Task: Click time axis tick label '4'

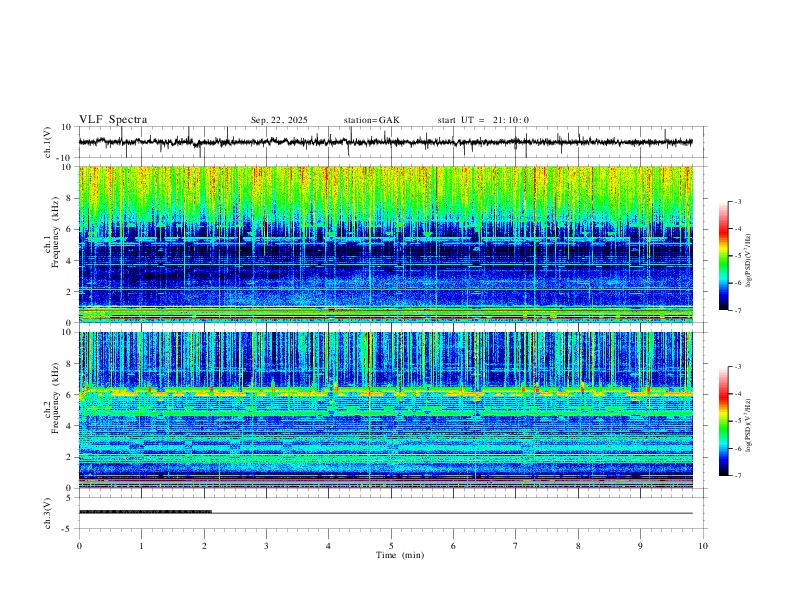Action: pos(328,546)
